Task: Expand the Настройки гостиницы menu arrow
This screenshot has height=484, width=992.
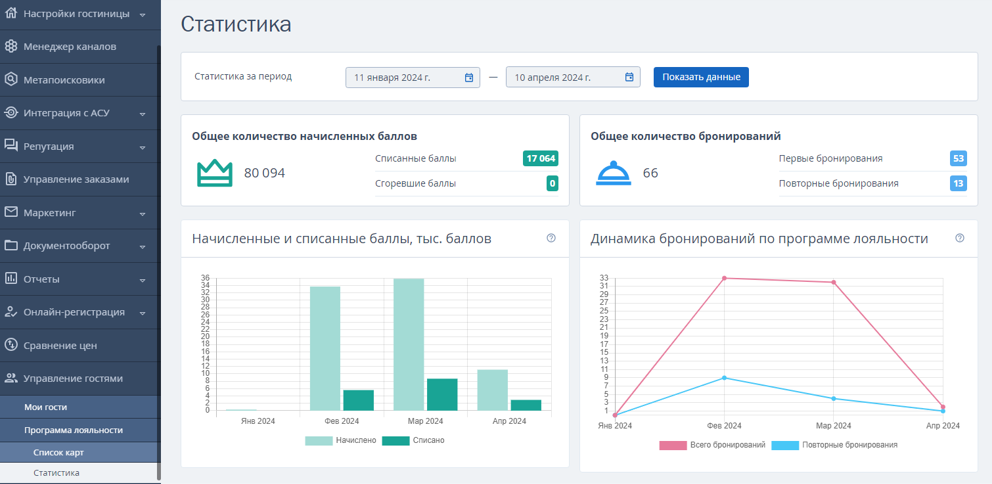Action: [142, 14]
